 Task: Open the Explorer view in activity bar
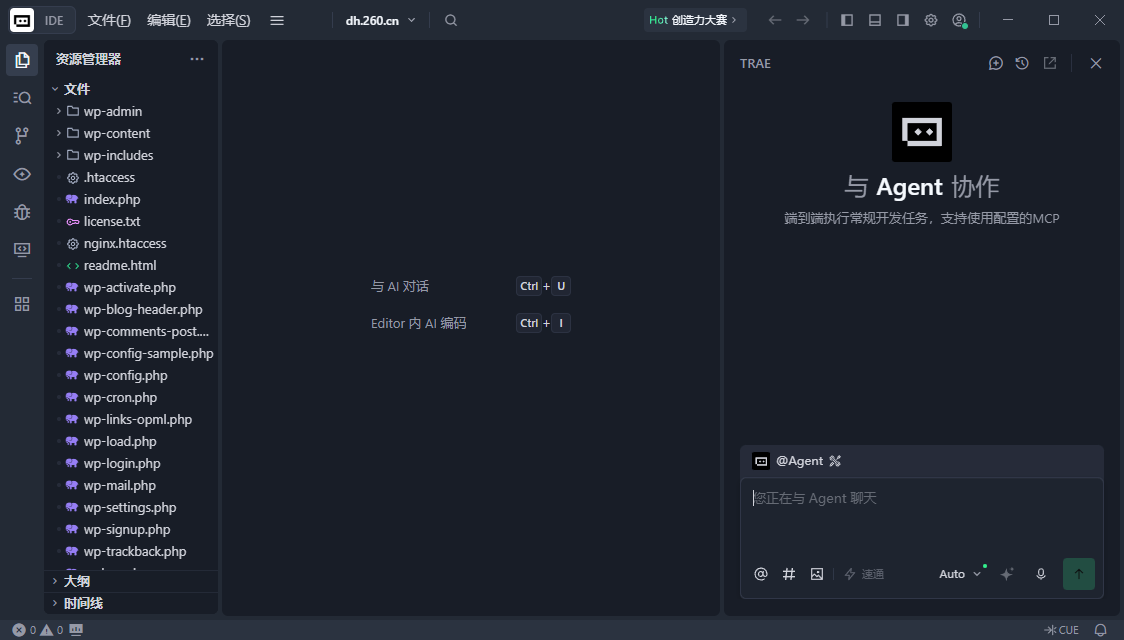point(22,60)
